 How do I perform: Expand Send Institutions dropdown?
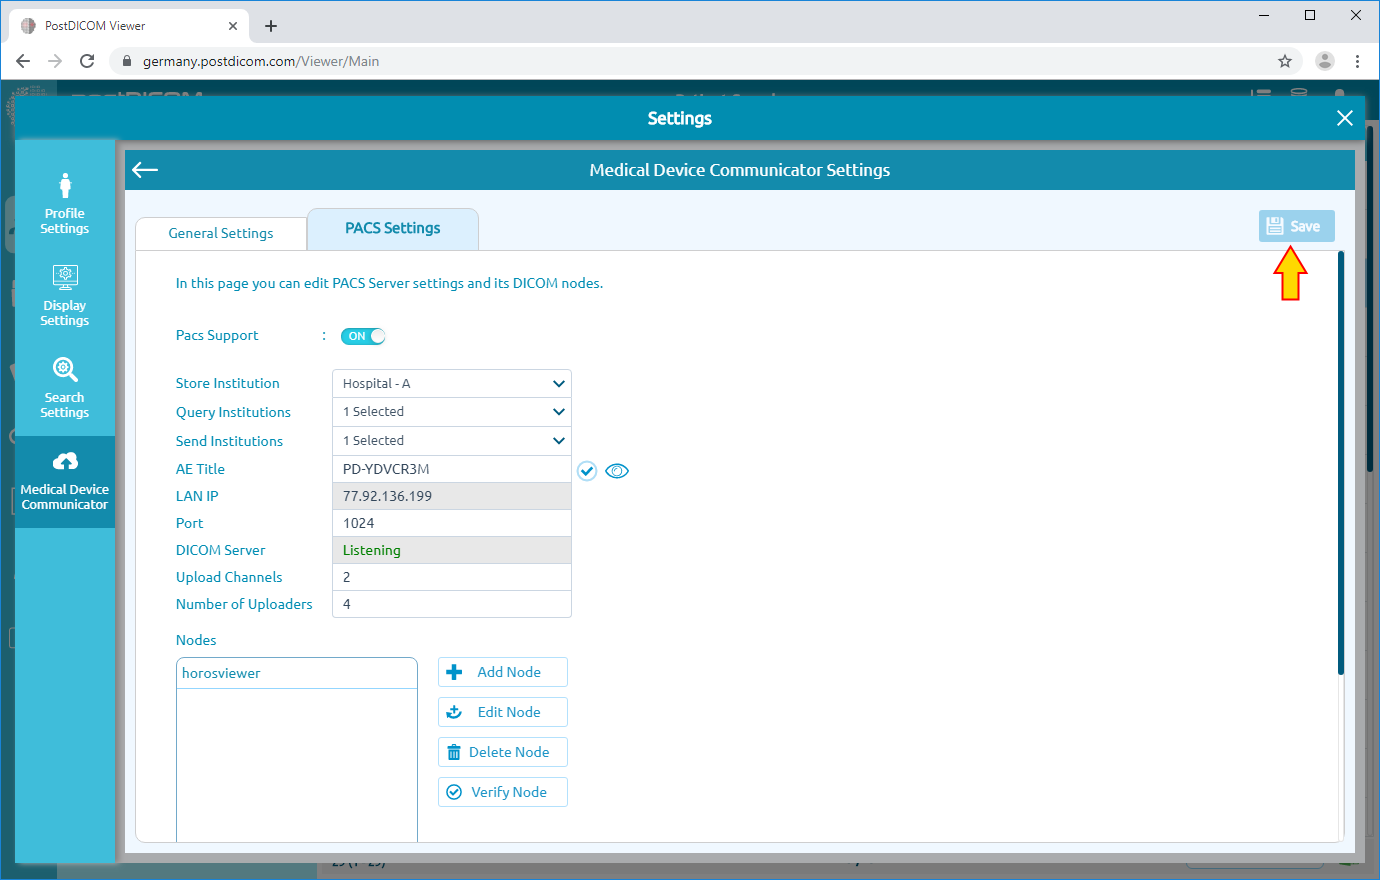(452, 441)
